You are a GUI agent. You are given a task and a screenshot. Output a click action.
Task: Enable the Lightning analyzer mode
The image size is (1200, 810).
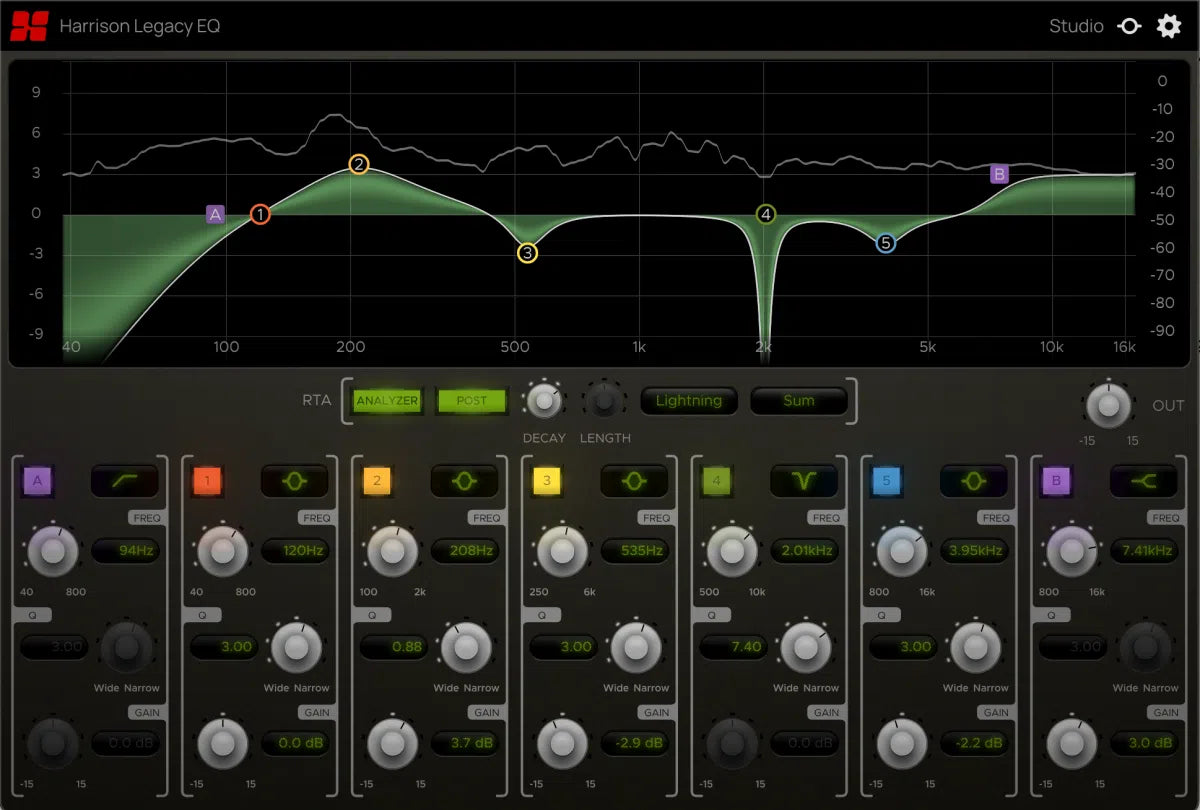[689, 400]
